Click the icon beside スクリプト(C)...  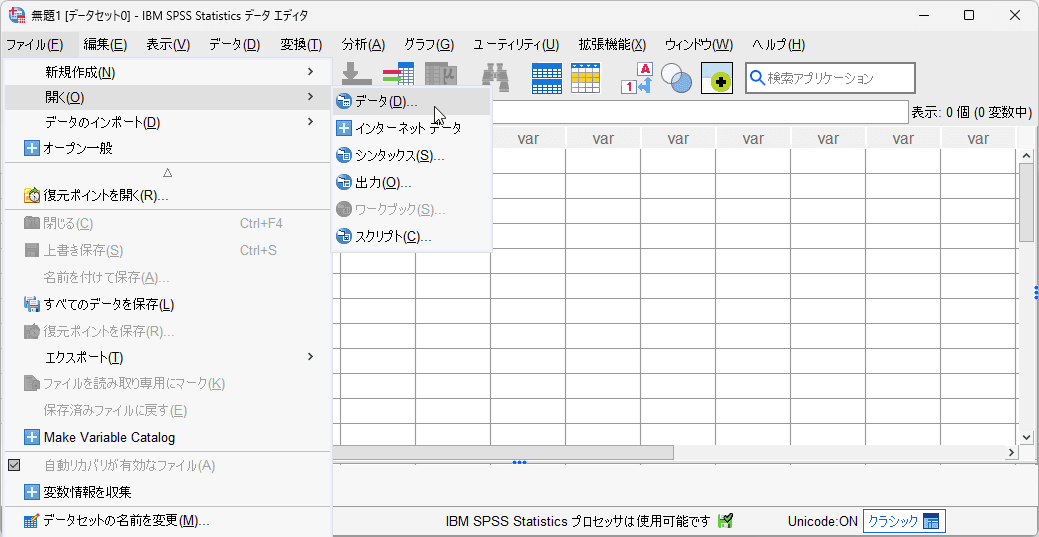(x=343, y=236)
